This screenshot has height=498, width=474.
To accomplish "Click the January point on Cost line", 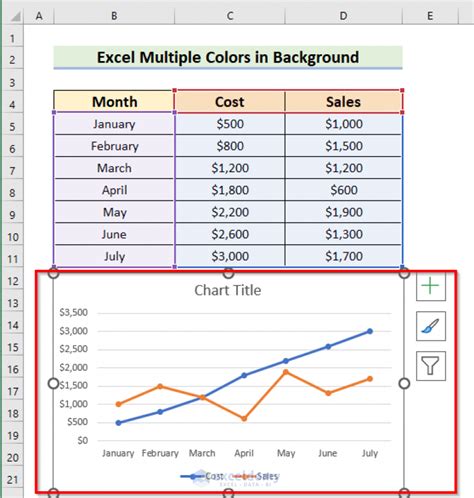I will pyautogui.click(x=119, y=423).
